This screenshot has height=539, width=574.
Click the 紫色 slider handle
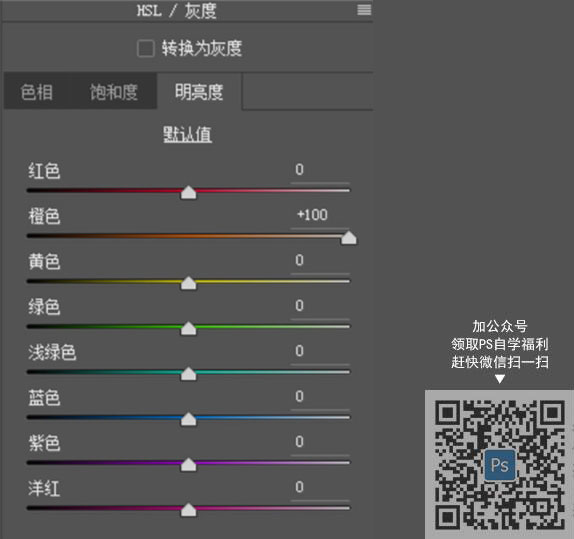click(x=189, y=464)
